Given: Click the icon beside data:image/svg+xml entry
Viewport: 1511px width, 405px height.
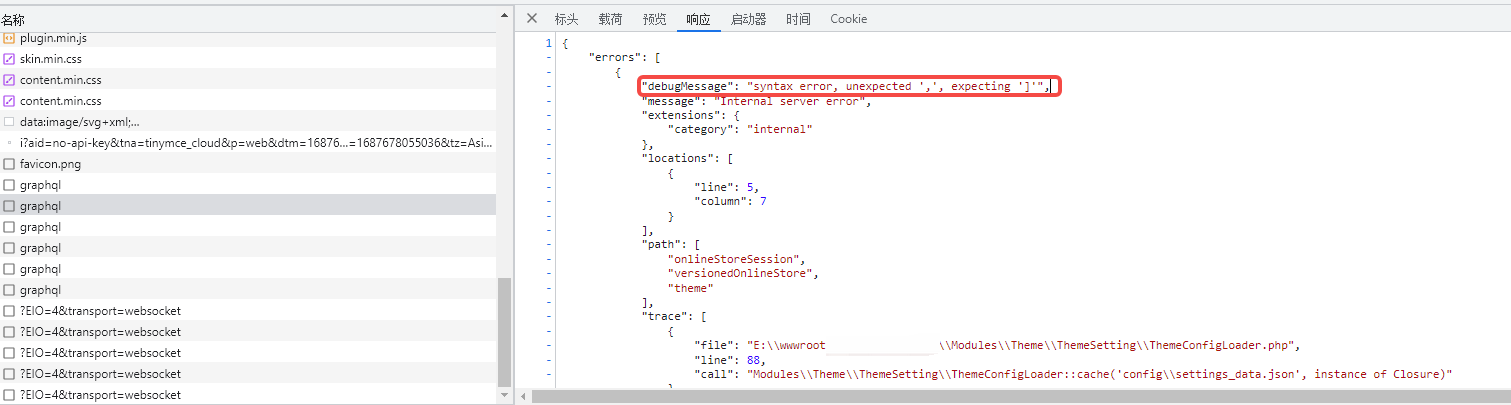Looking at the screenshot, I should point(9,122).
